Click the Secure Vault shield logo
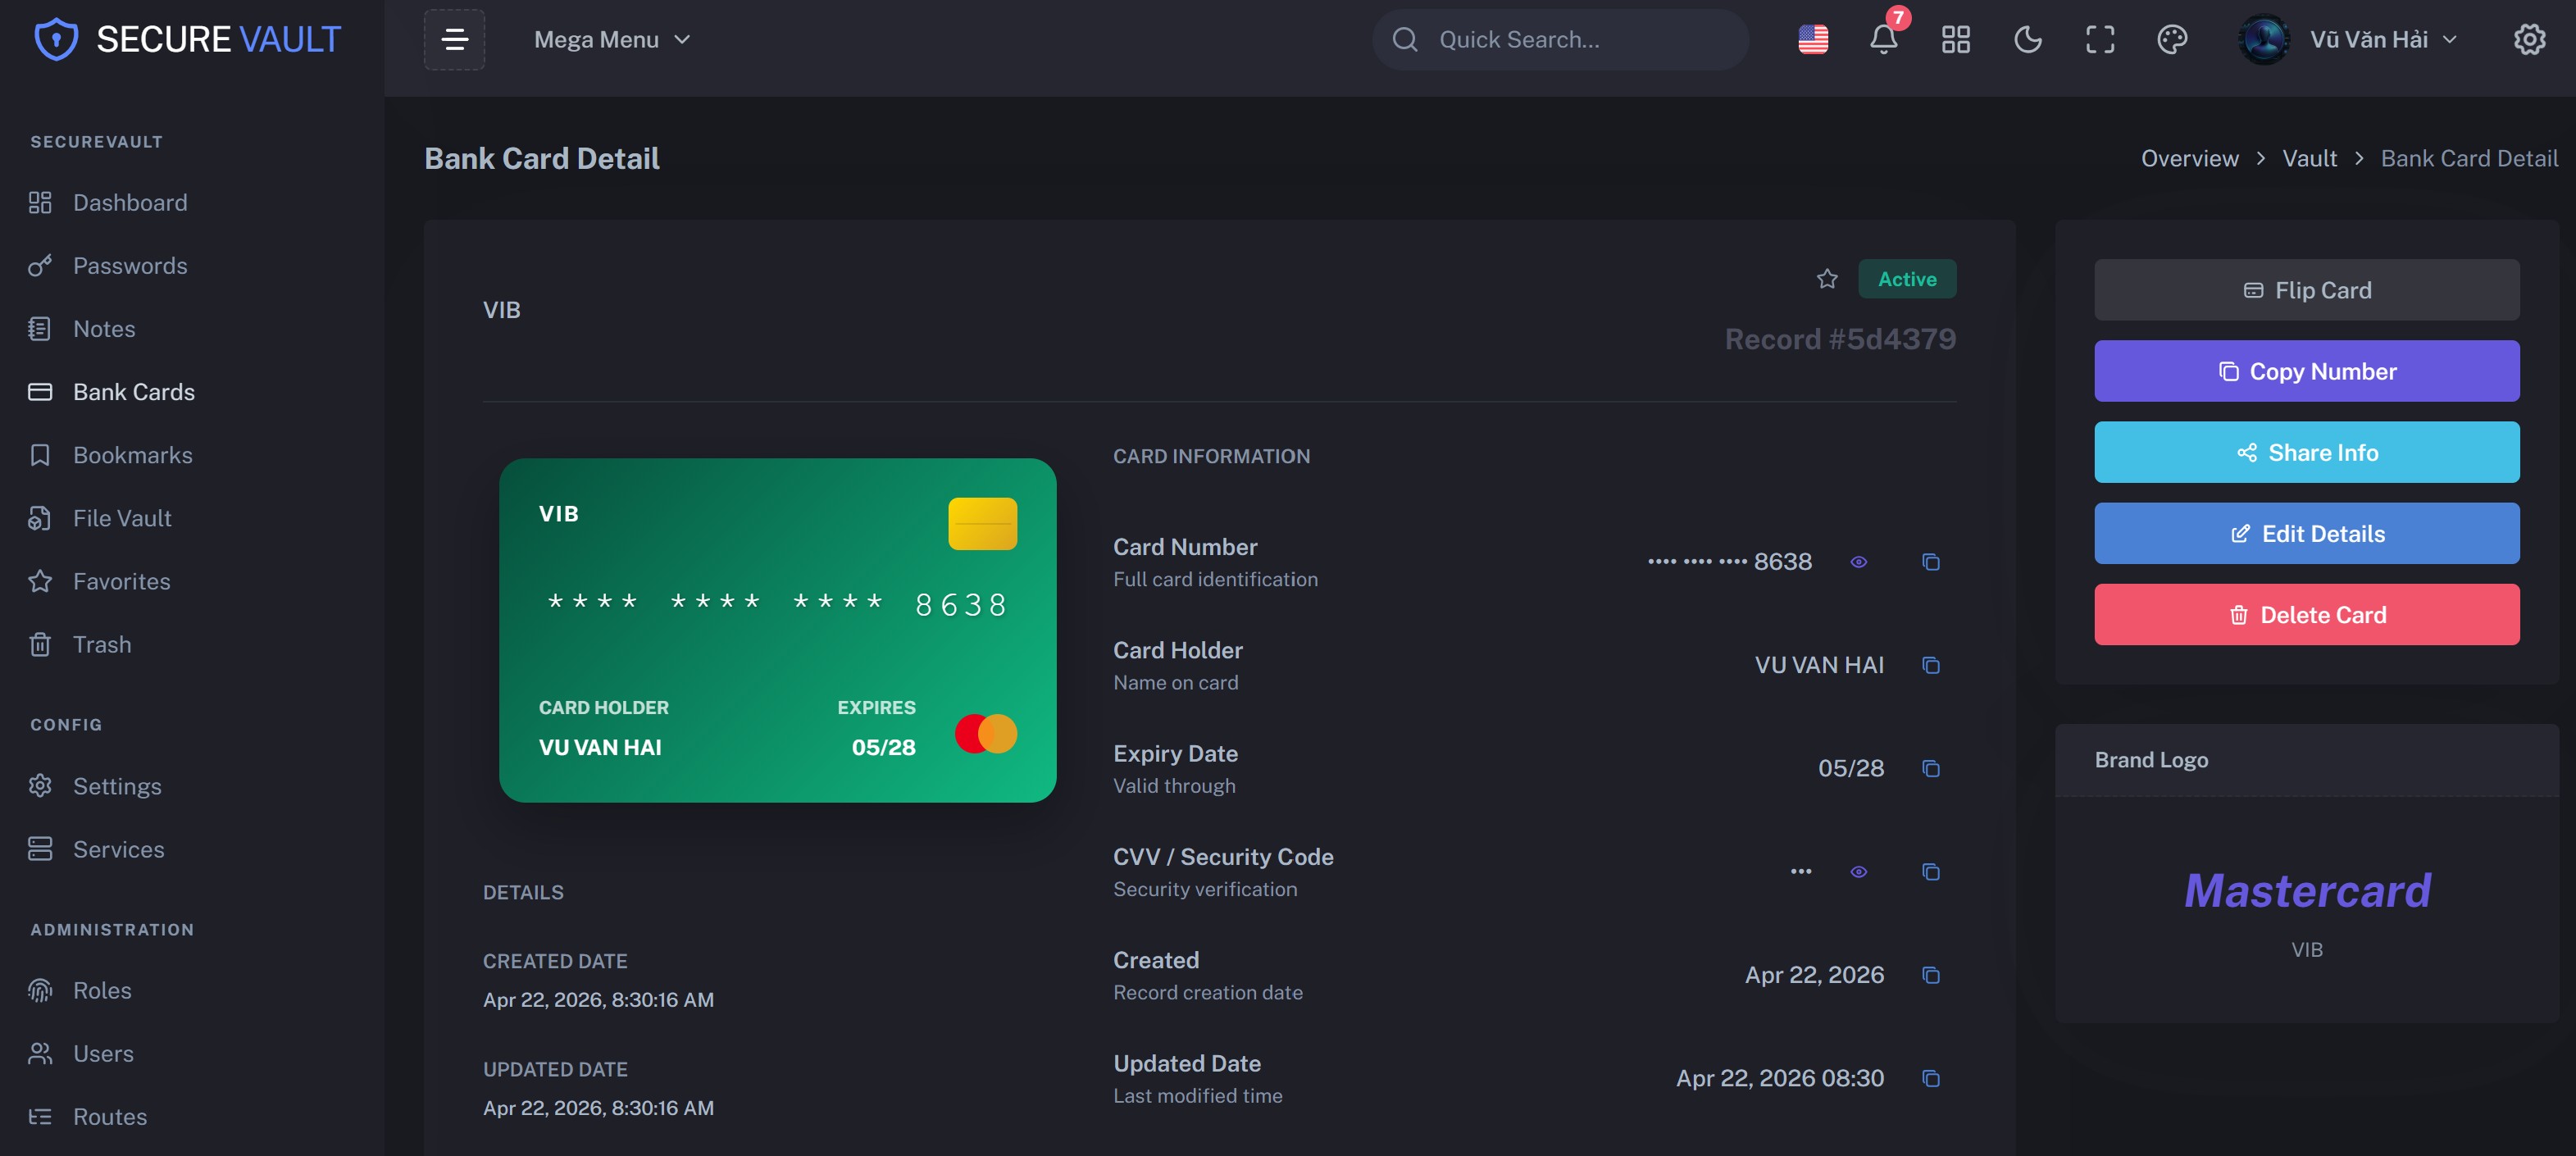The width and height of the screenshot is (2576, 1156). pos(56,40)
